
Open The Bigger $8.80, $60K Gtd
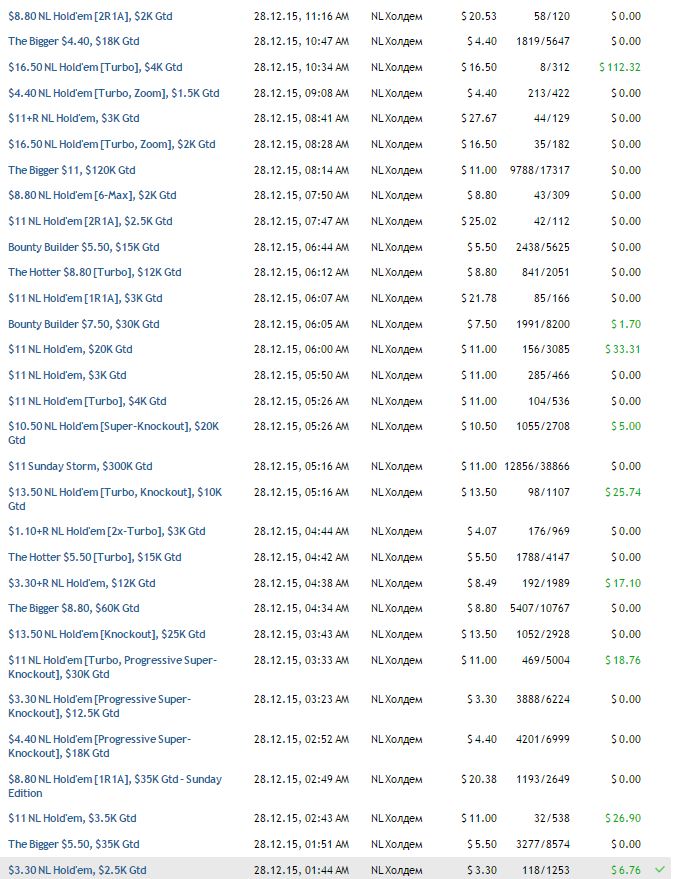click(74, 608)
